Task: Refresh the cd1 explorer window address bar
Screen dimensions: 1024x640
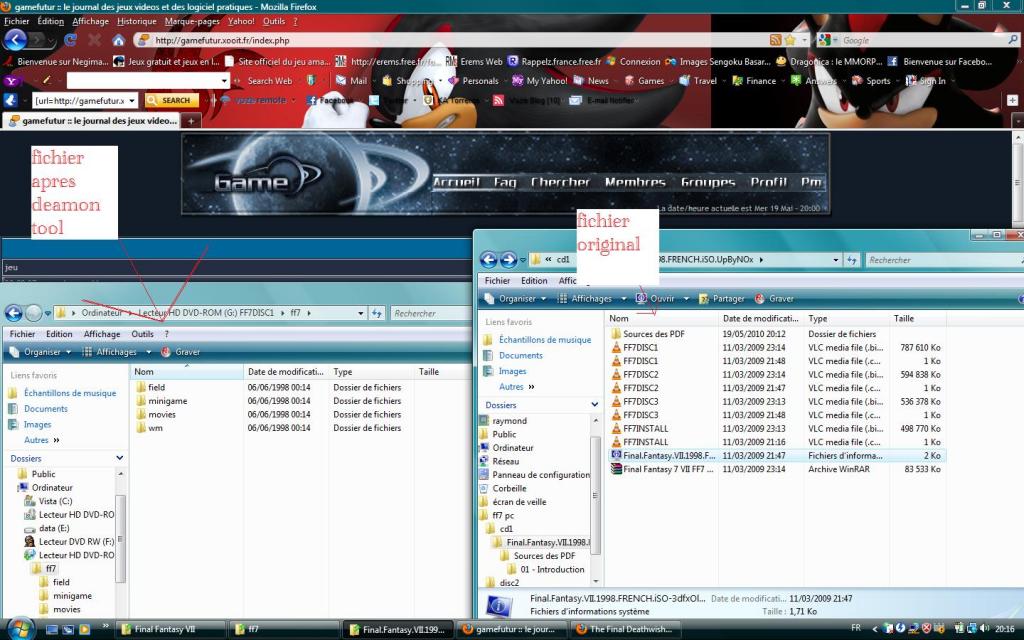Action: [852, 260]
